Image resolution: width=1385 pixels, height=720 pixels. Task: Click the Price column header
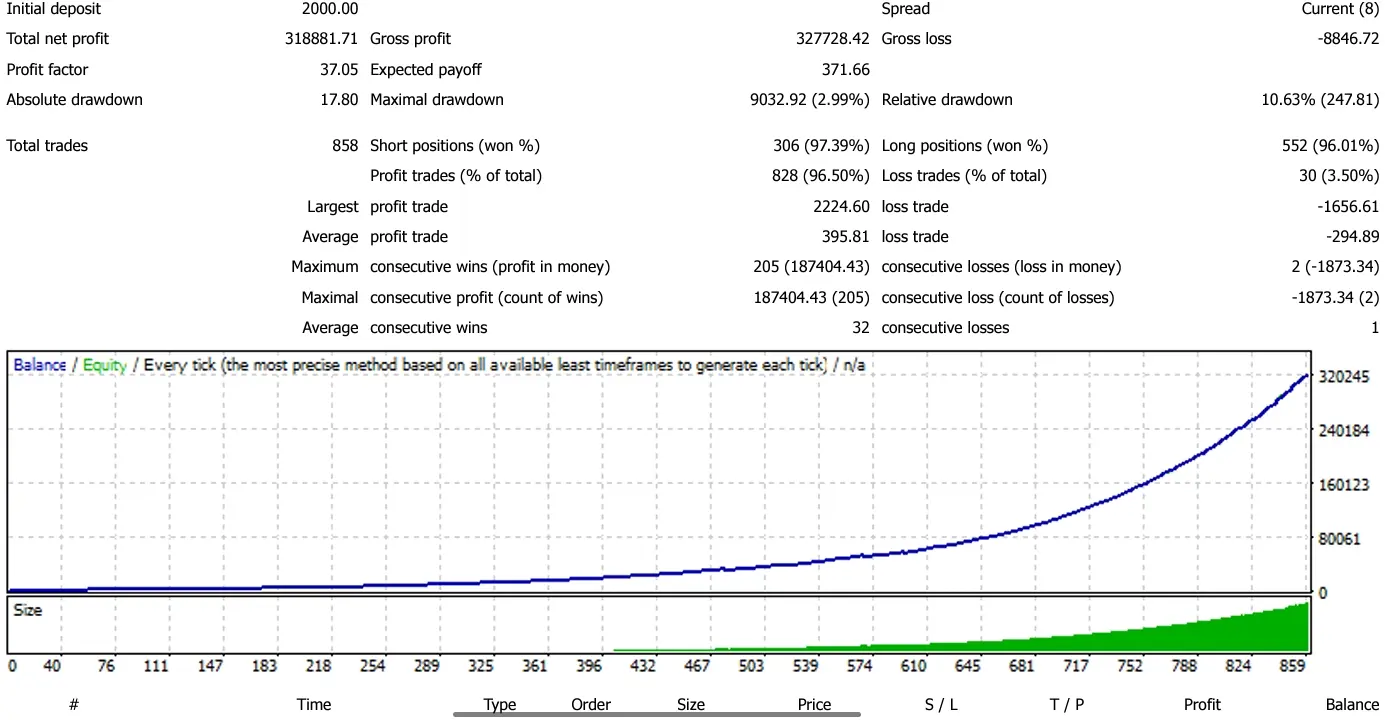click(x=814, y=704)
